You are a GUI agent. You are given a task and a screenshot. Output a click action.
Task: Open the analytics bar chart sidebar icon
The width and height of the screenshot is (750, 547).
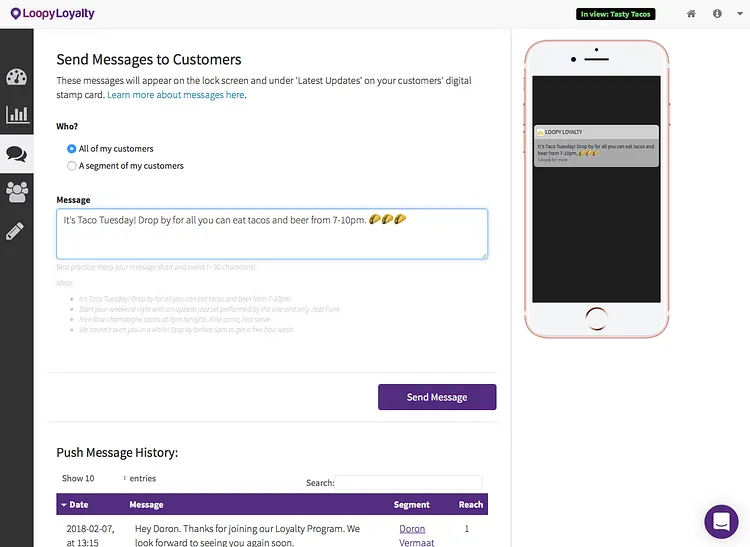pos(17,114)
